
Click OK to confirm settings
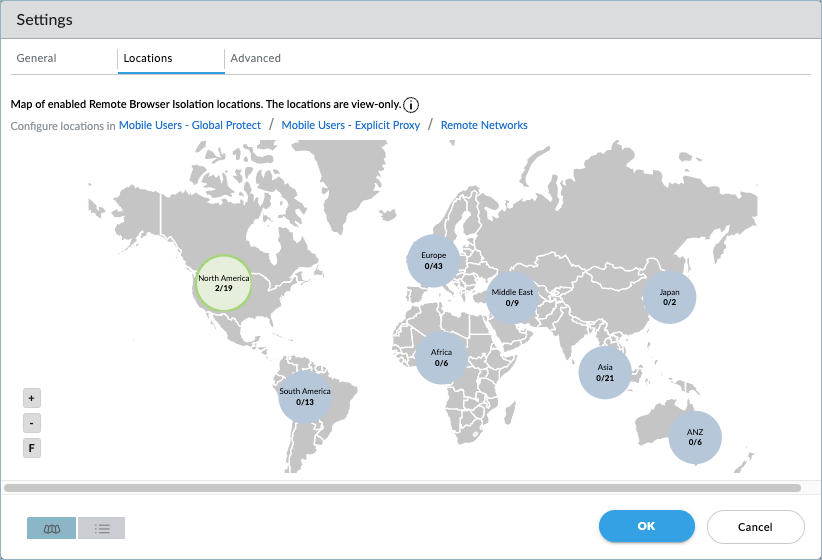(646, 526)
